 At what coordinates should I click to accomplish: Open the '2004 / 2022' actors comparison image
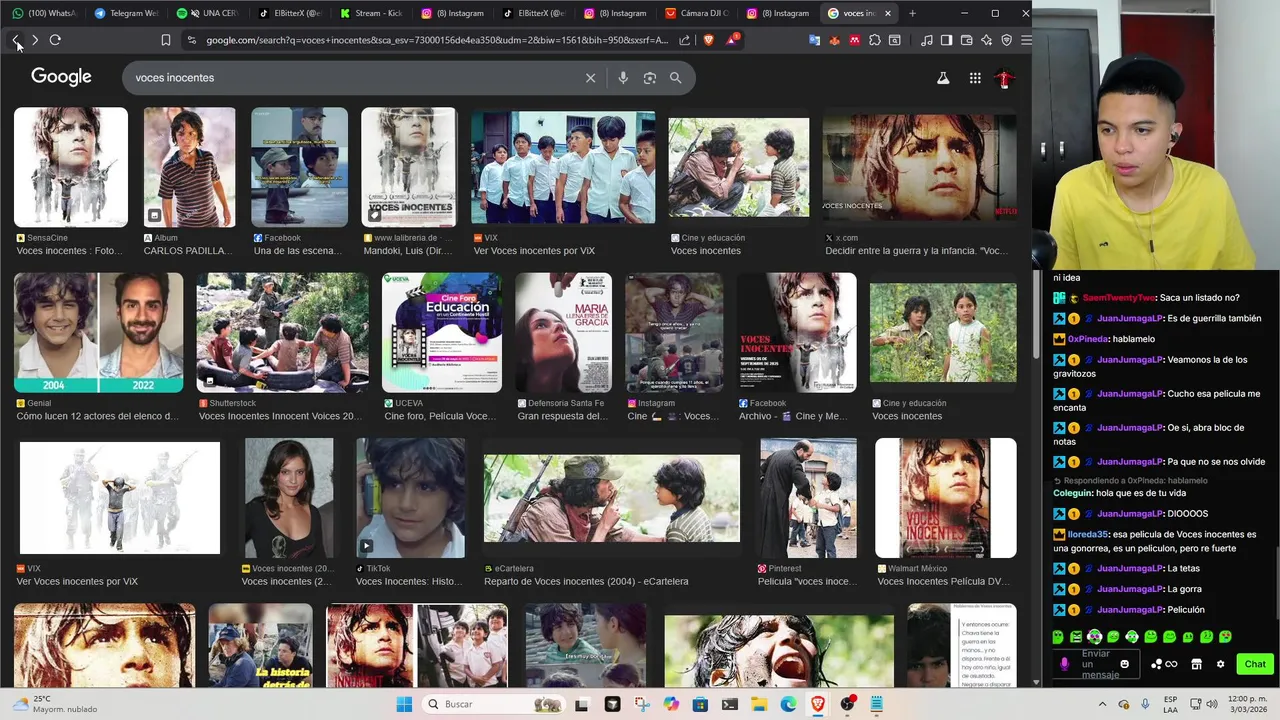click(98, 332)
